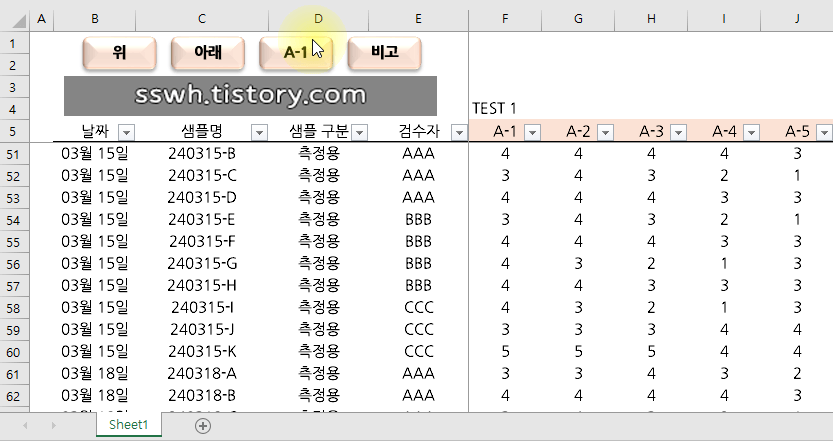The height and width of the screenshot is (441, 833).
Task: Select column A header
Action: 41,20
